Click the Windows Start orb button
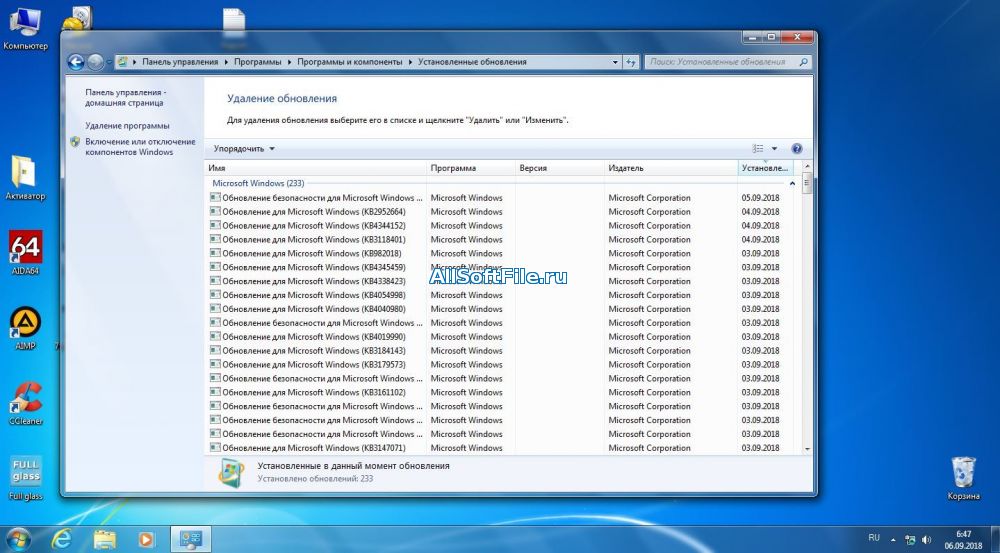The height and width of the screenshot is (553, 1000). [20, 538]
